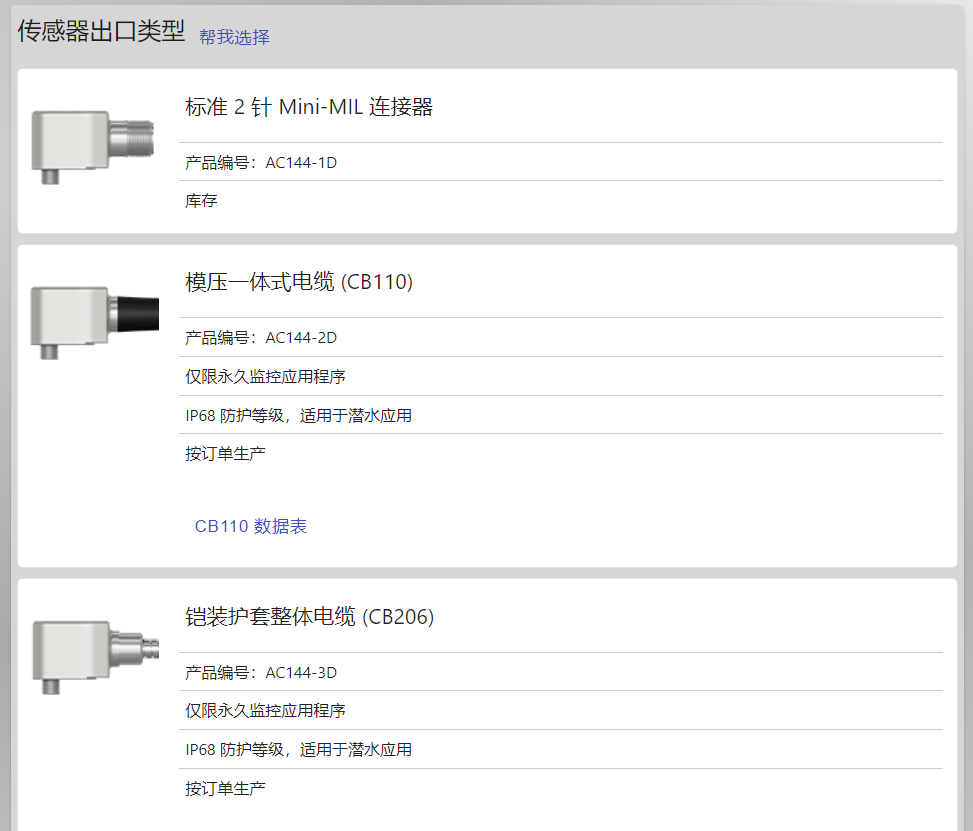Click 按订单生产 under AC144-2D
The height and width of the screenshot is (831, 973).
point(225,454)
